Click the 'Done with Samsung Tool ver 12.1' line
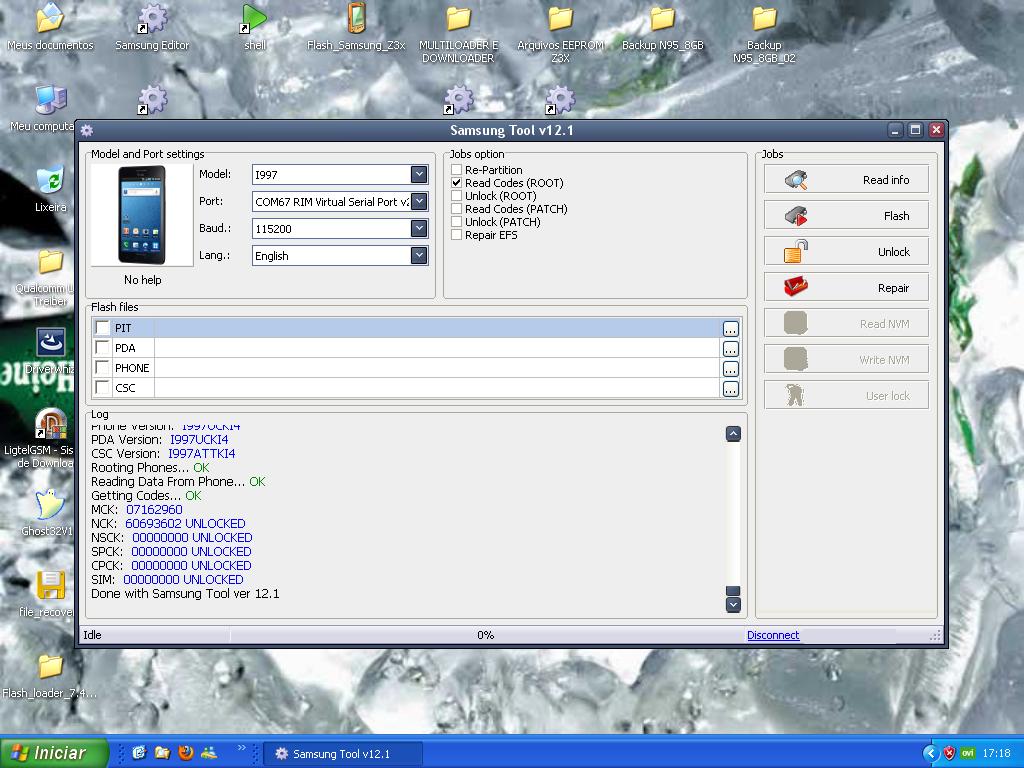 [185, 594]
